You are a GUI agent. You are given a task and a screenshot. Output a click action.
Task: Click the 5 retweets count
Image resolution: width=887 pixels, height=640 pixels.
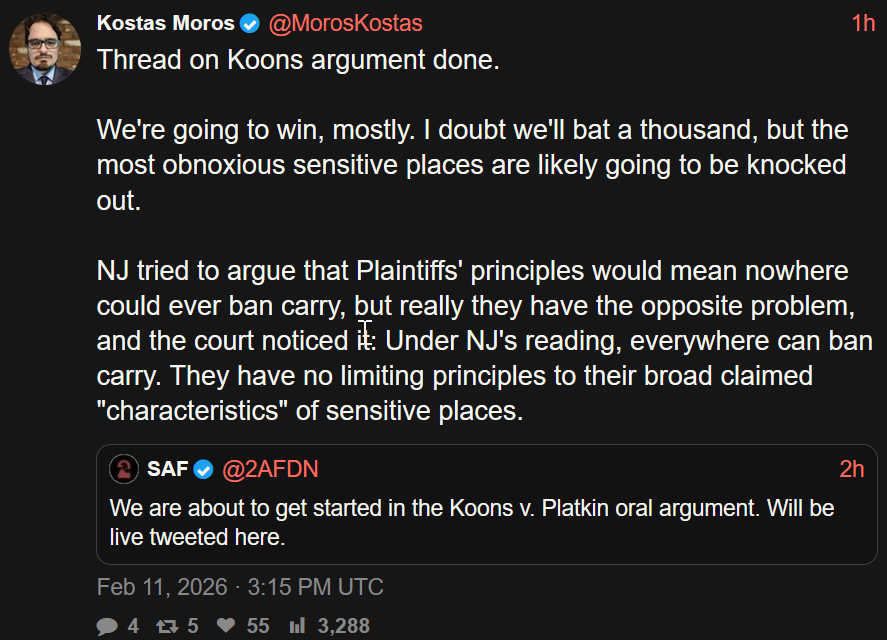pyautogui.click(x=193, y=626)
